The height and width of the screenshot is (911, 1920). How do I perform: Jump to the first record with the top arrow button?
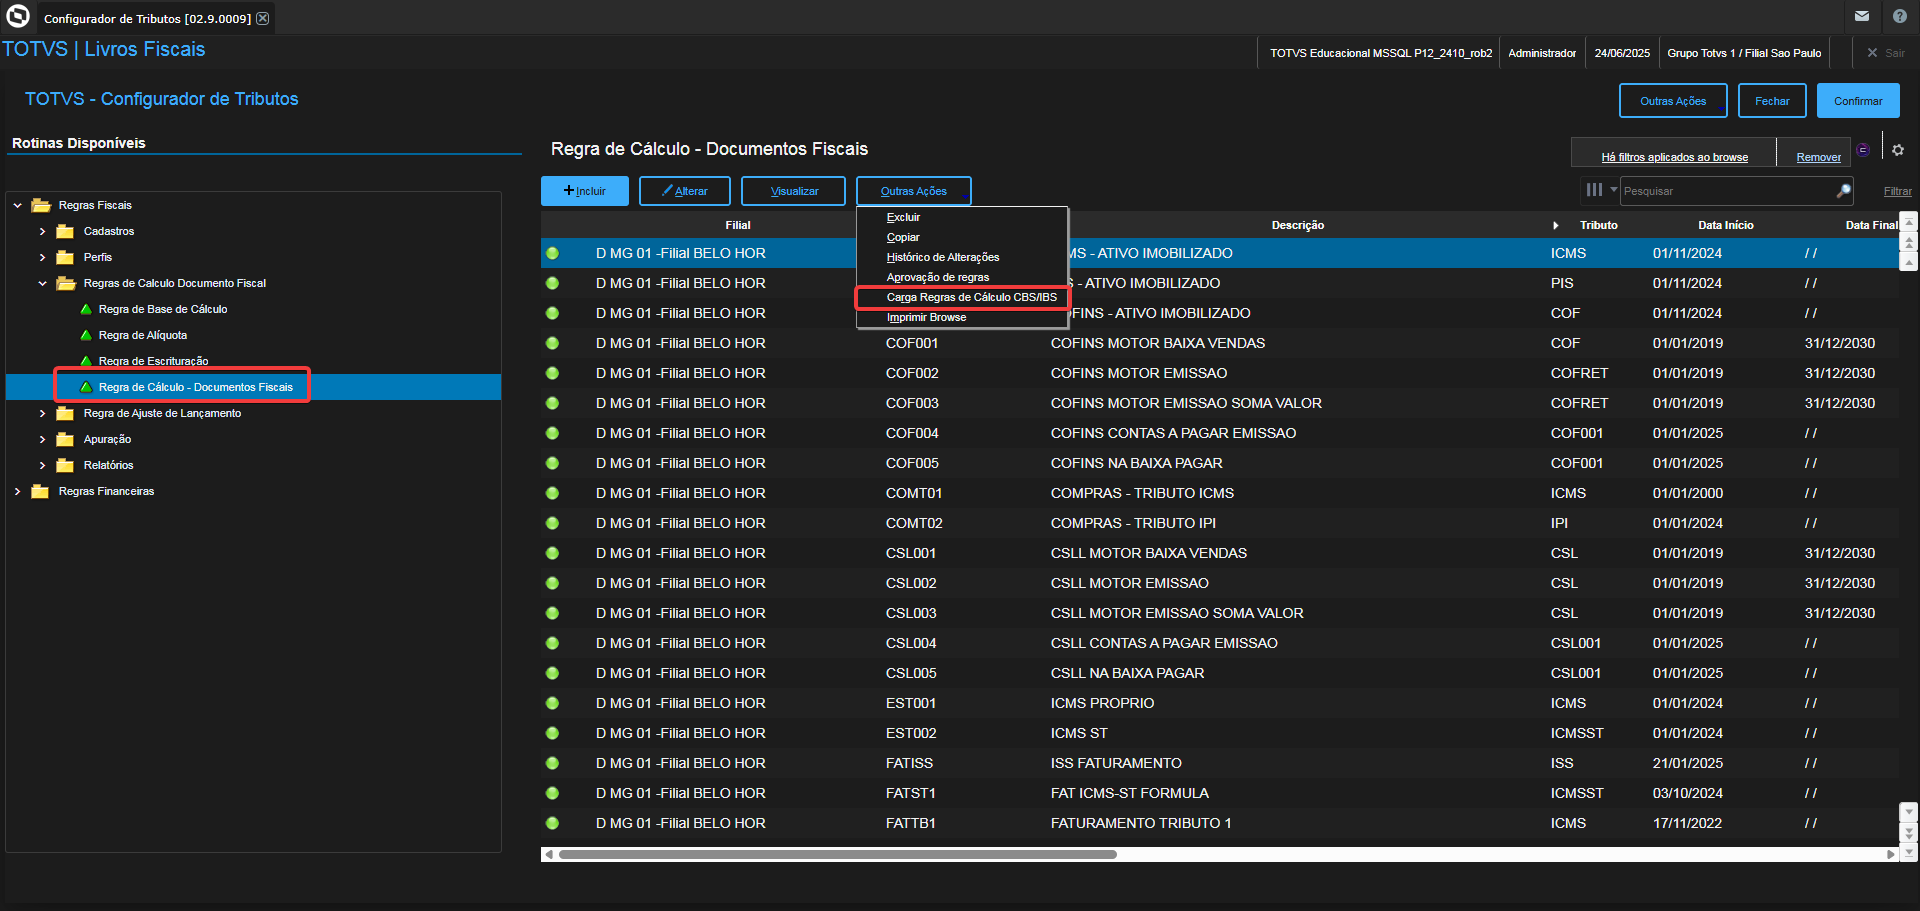click(x=1909, y=222)
